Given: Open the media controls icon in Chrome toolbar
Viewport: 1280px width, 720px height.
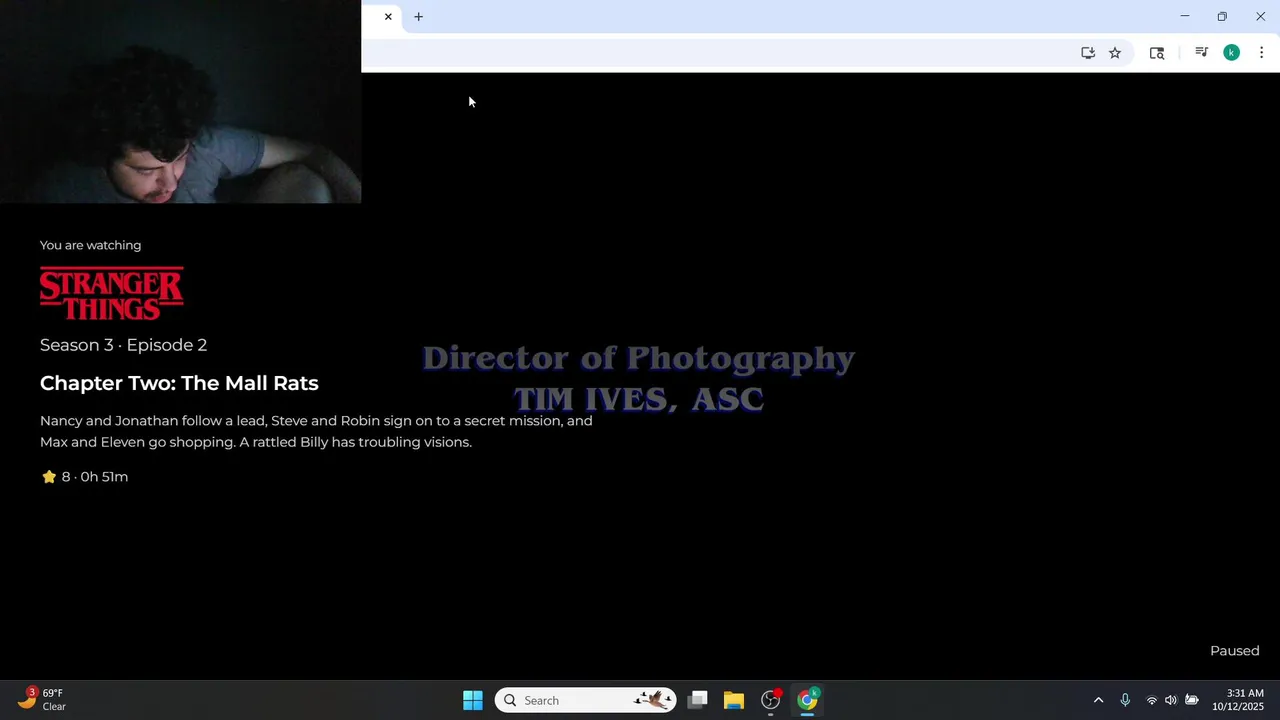Looking at the screenshot, I should tap(1201, 53).
